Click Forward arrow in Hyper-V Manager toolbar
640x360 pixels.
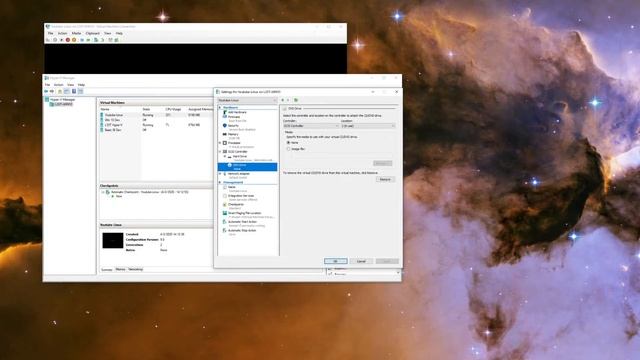(x=52, y=91)
